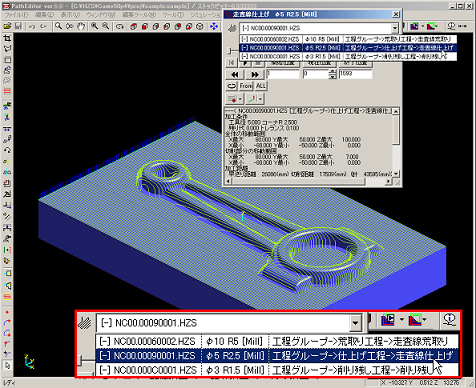476x388 pixels.
Task: Open dropdown arrow next to display options icon
Action: tap(240, 99)
